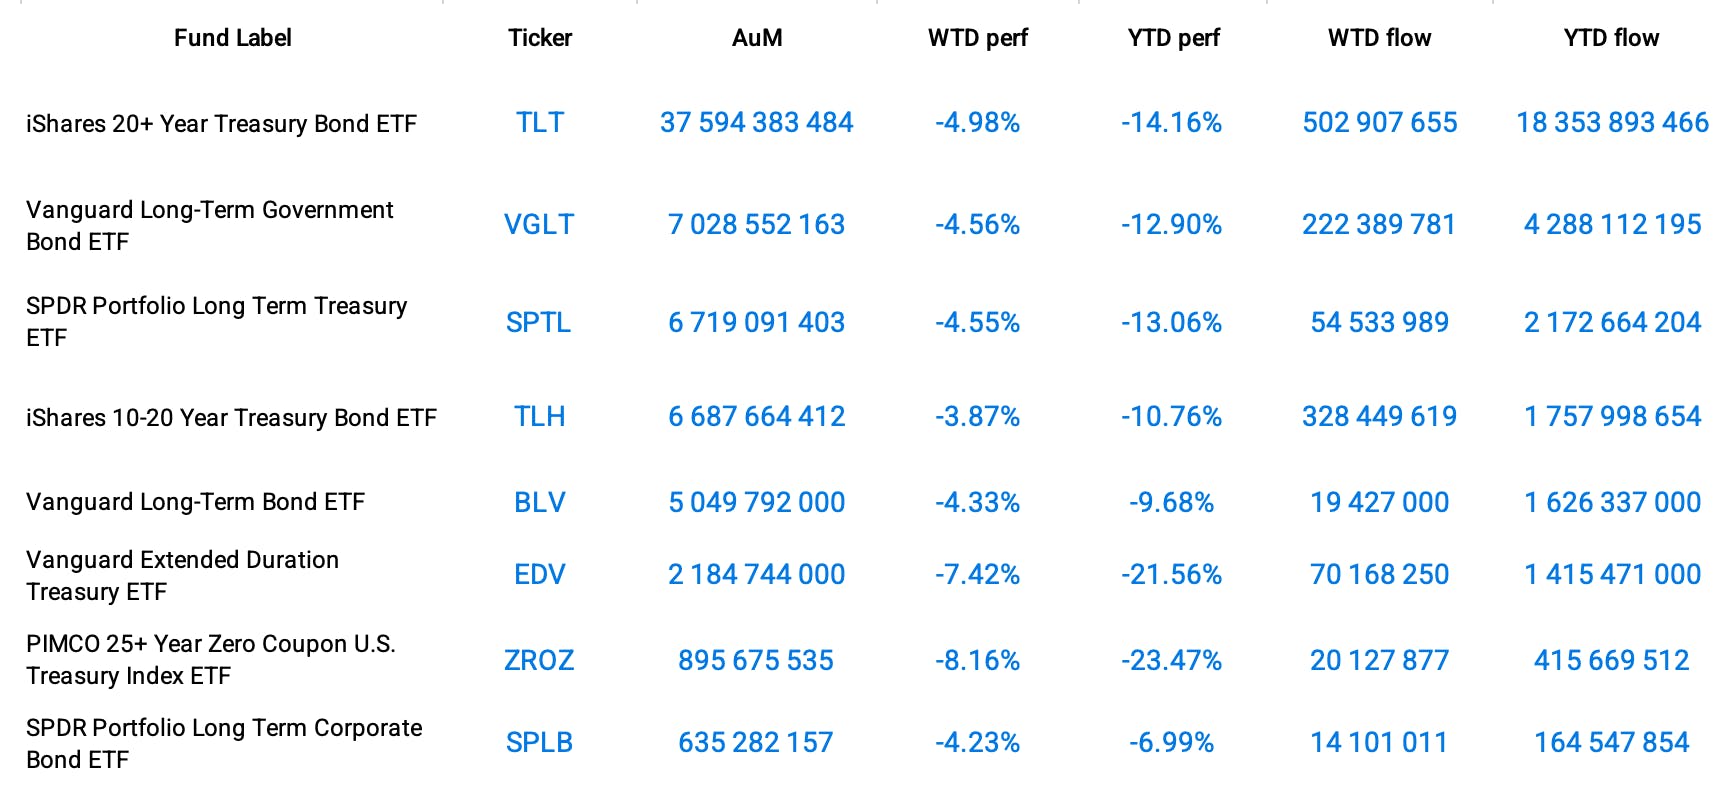1728x804 pixels.
Task: Click the YTD flow column header
Action: point(1611,38)
